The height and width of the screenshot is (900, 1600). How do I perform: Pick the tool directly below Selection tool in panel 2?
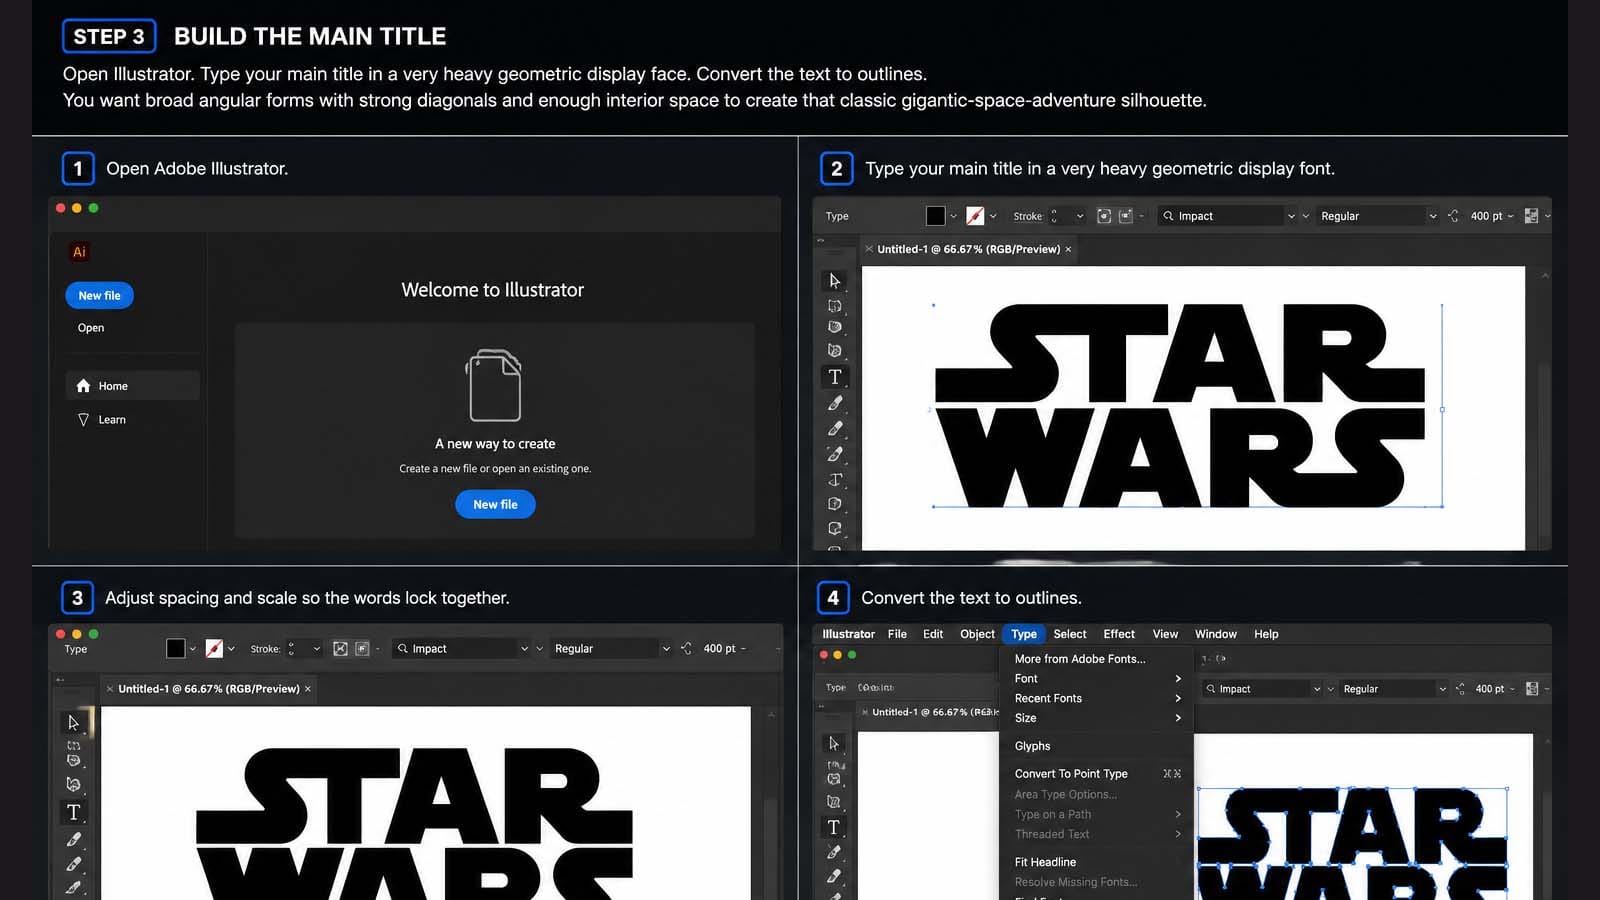coord(835,306)
